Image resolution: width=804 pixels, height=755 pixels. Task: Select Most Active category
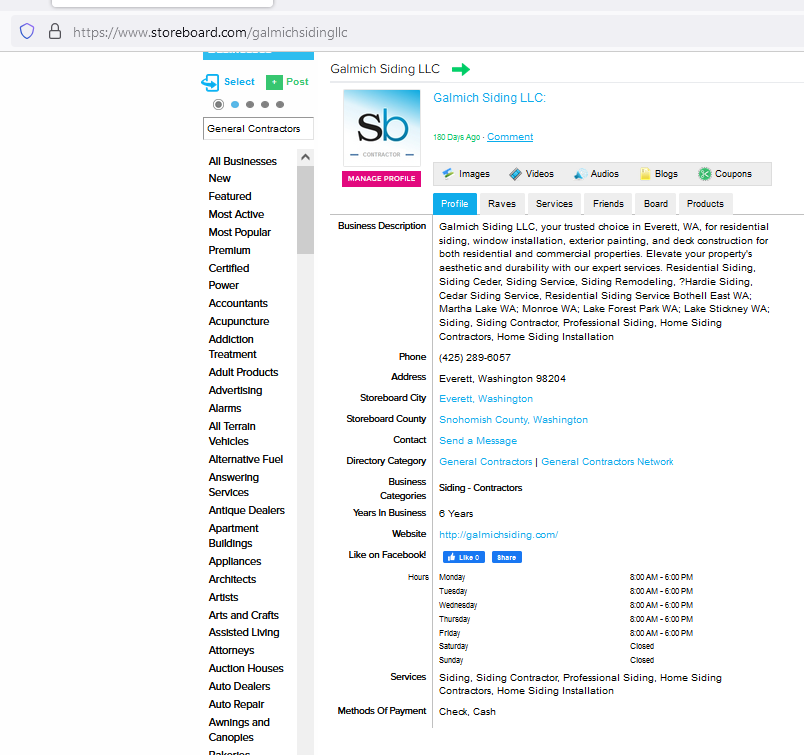pyautogui.click(x=236, y=214)
